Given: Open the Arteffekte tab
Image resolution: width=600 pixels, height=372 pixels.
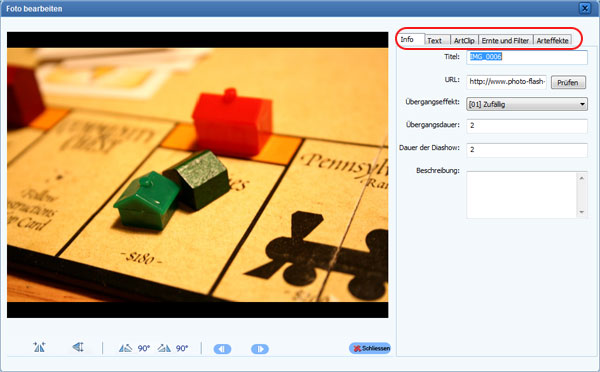Looking at the screenshot, I should coord(552,40).
